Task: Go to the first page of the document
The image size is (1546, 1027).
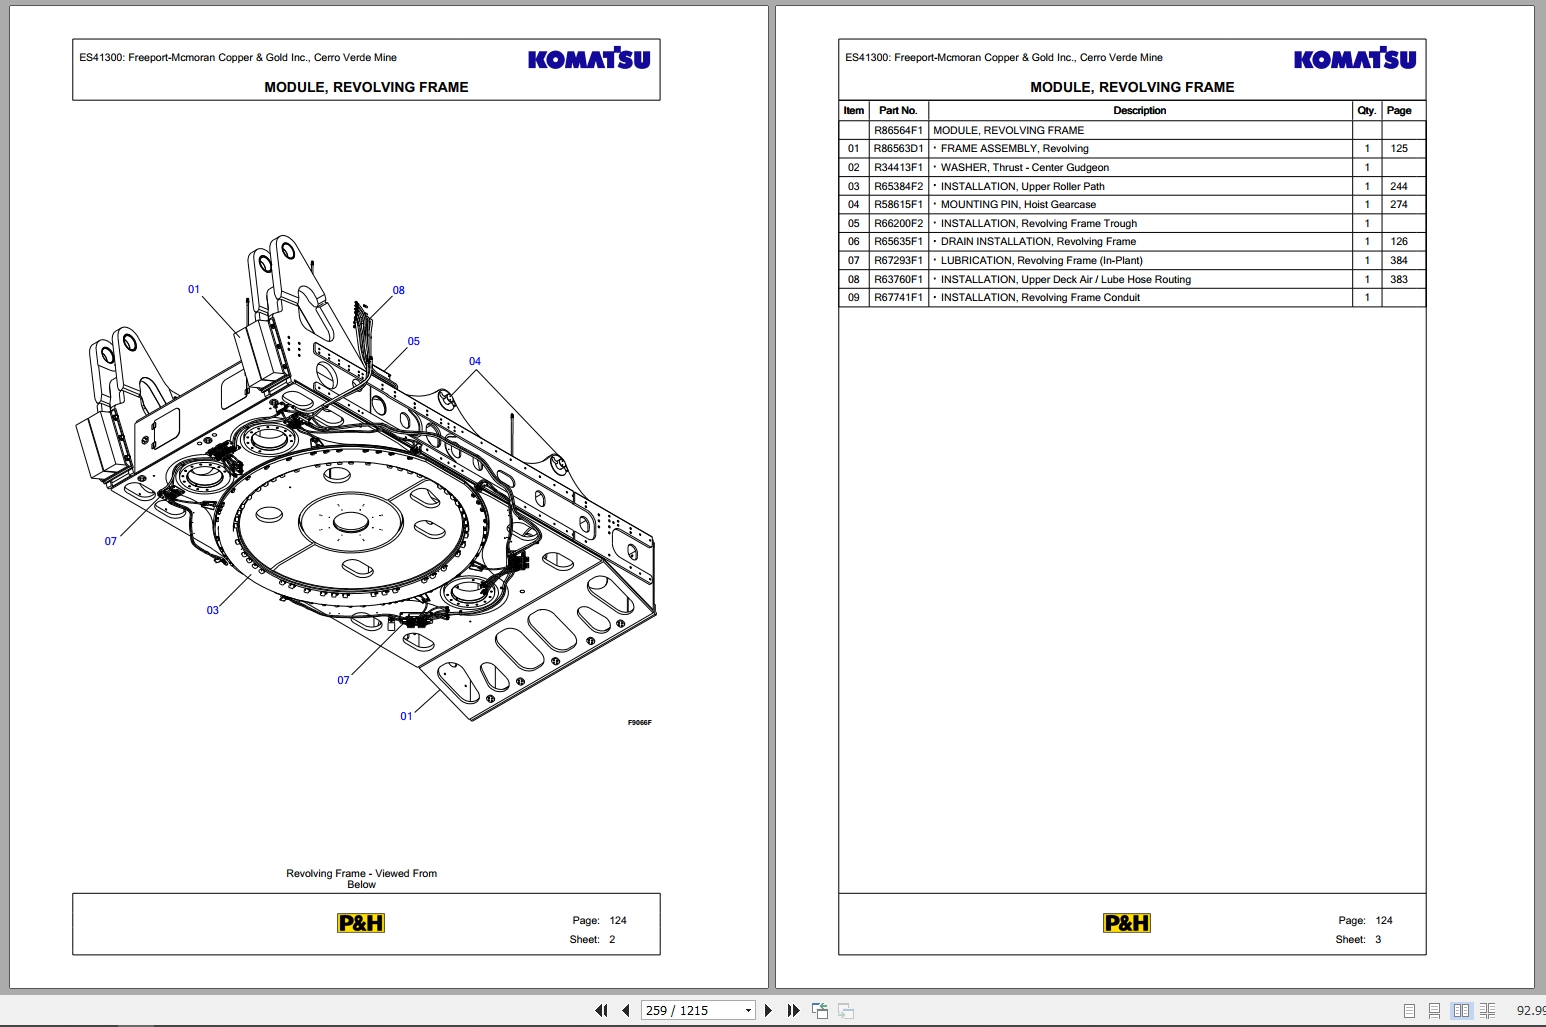Action: 601,1010
